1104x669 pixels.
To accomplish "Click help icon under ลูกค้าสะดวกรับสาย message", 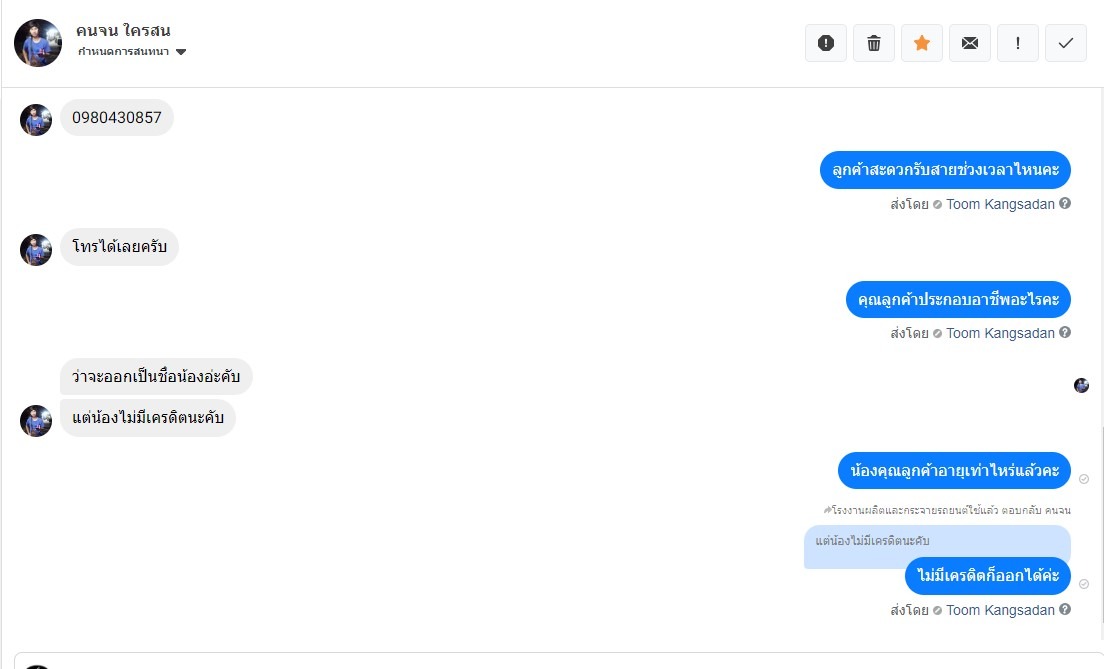I will [1065, 203].
